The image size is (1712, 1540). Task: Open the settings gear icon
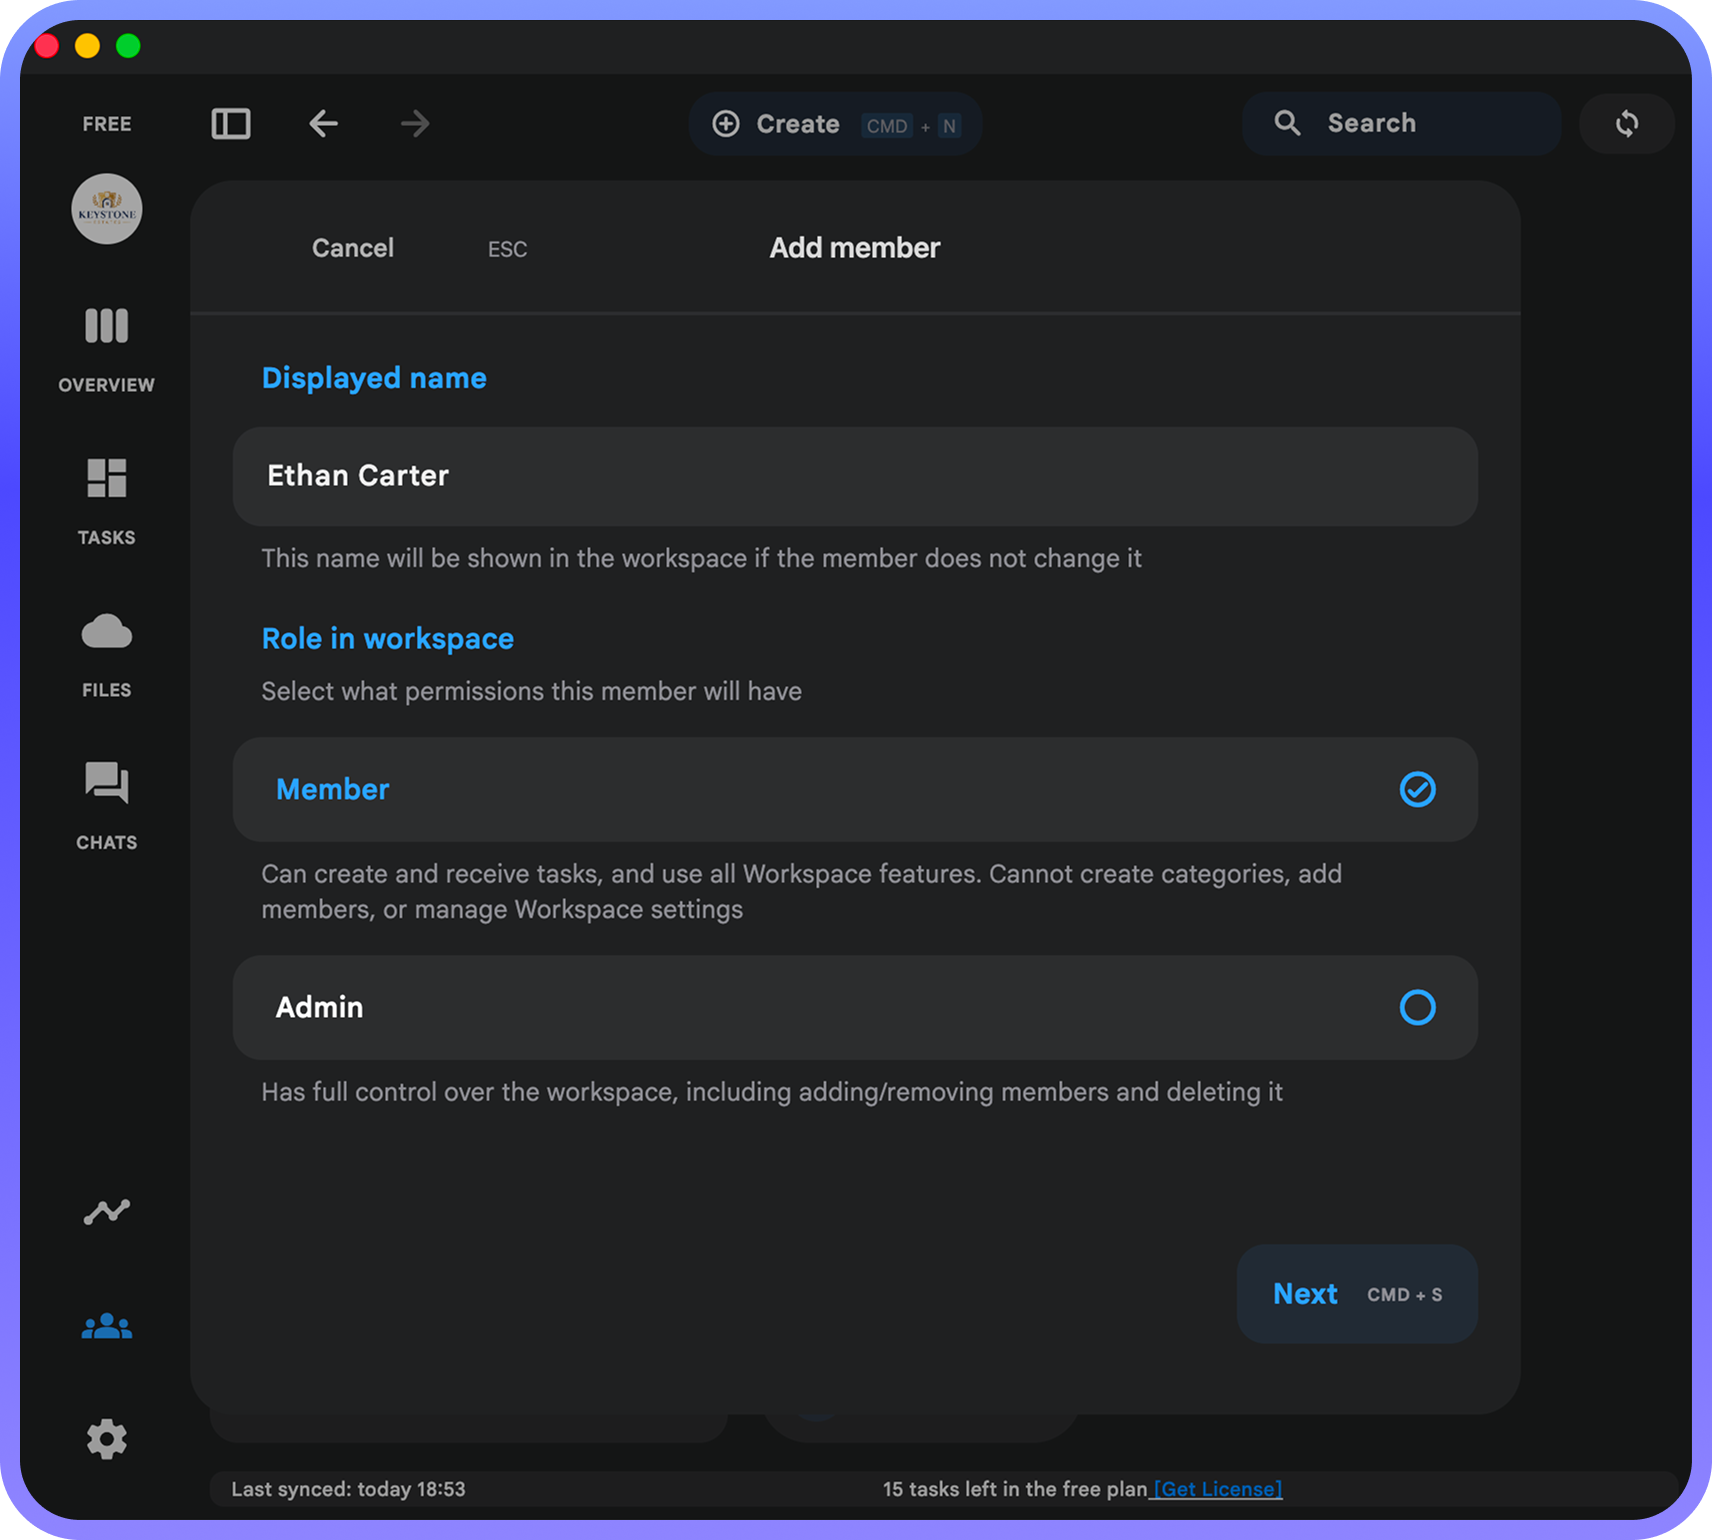click(107, 1439)
